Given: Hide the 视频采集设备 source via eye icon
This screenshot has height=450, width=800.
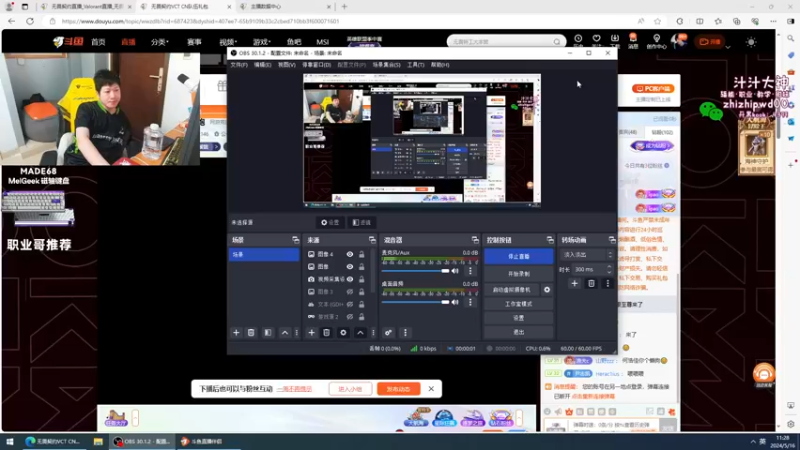Looking at the screenshot, I should pyautogui.click(x=350, y=279).
